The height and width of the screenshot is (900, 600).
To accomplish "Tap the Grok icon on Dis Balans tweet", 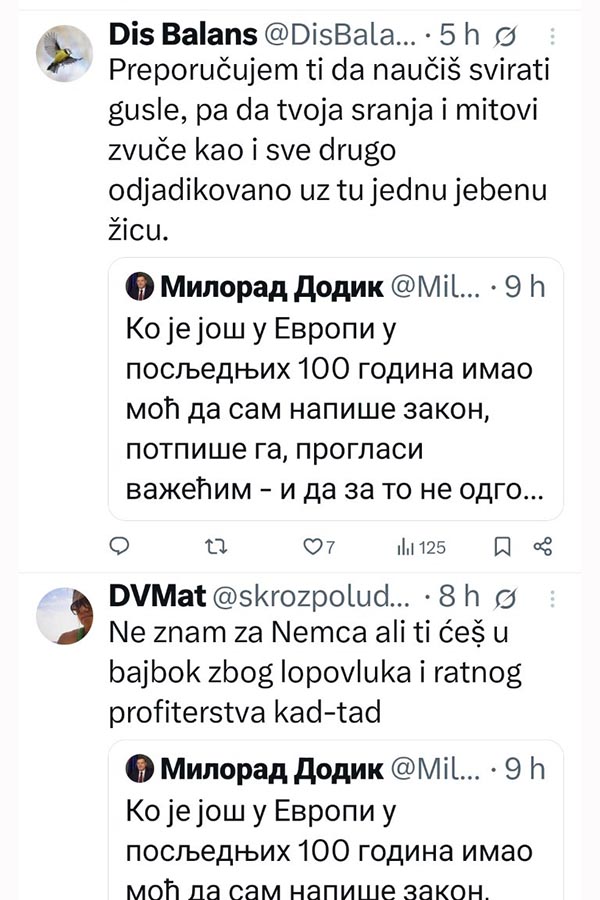I will 506,35.
